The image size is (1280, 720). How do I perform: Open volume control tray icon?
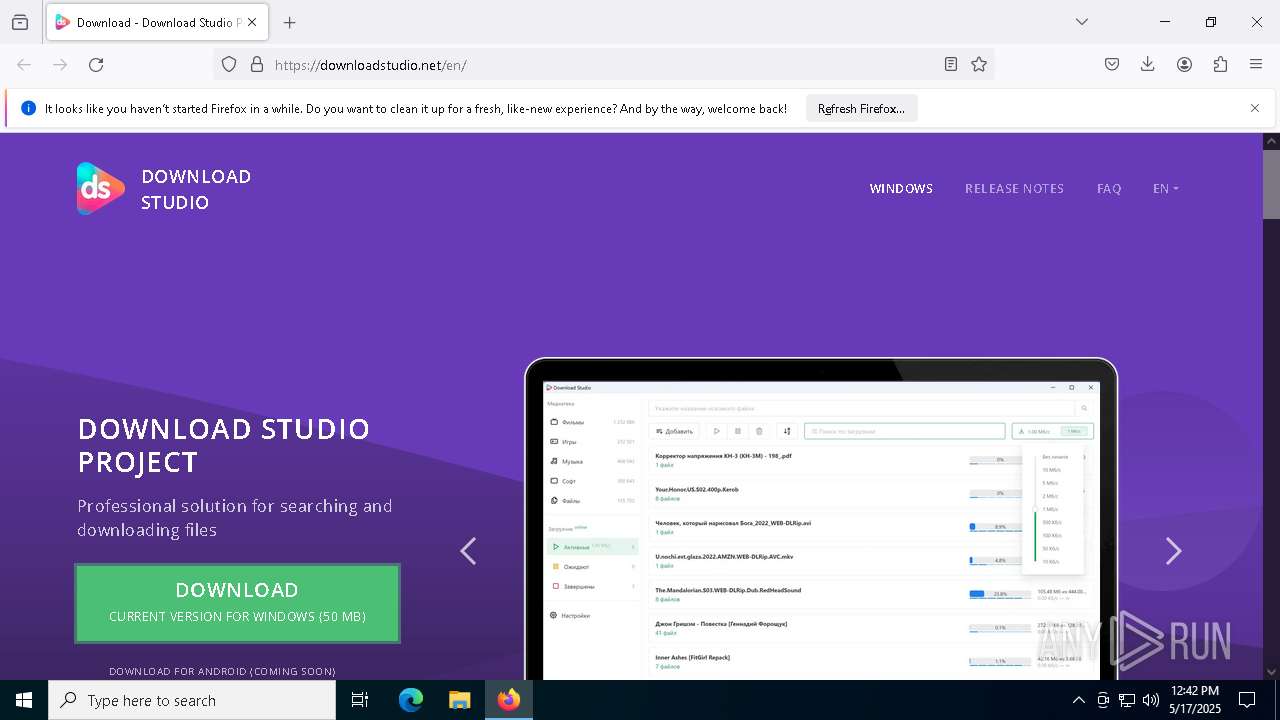pyautogui.click(x=1151, y=700)
